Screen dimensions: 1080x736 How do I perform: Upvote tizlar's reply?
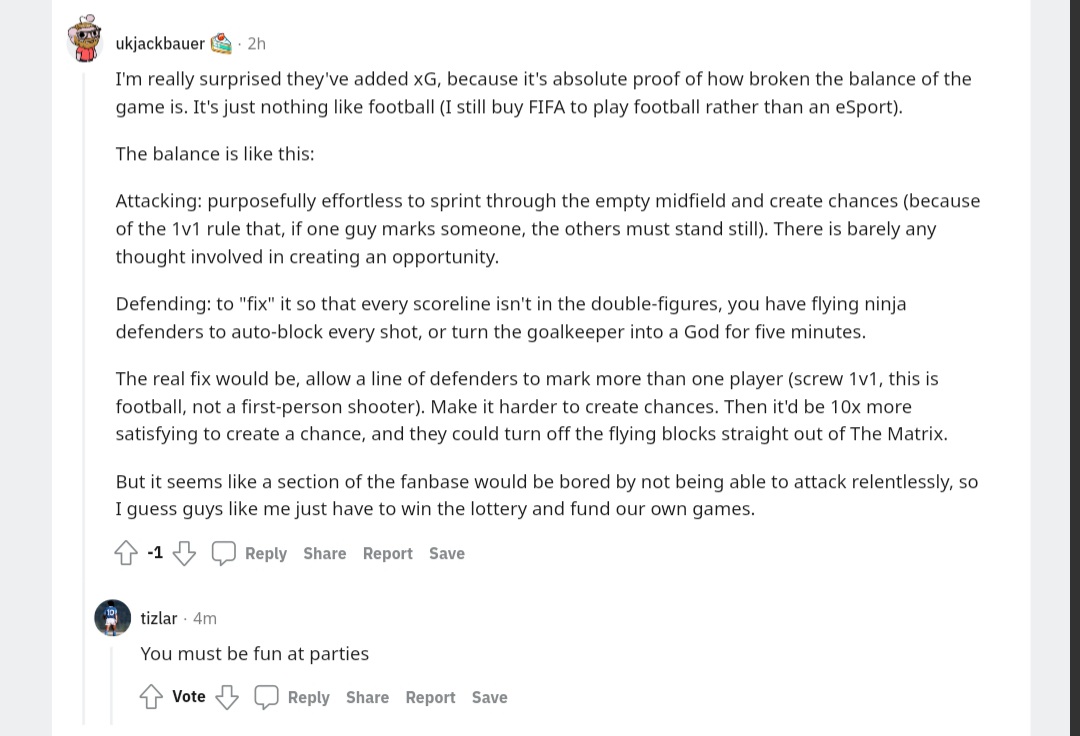[x=151, y=697]
